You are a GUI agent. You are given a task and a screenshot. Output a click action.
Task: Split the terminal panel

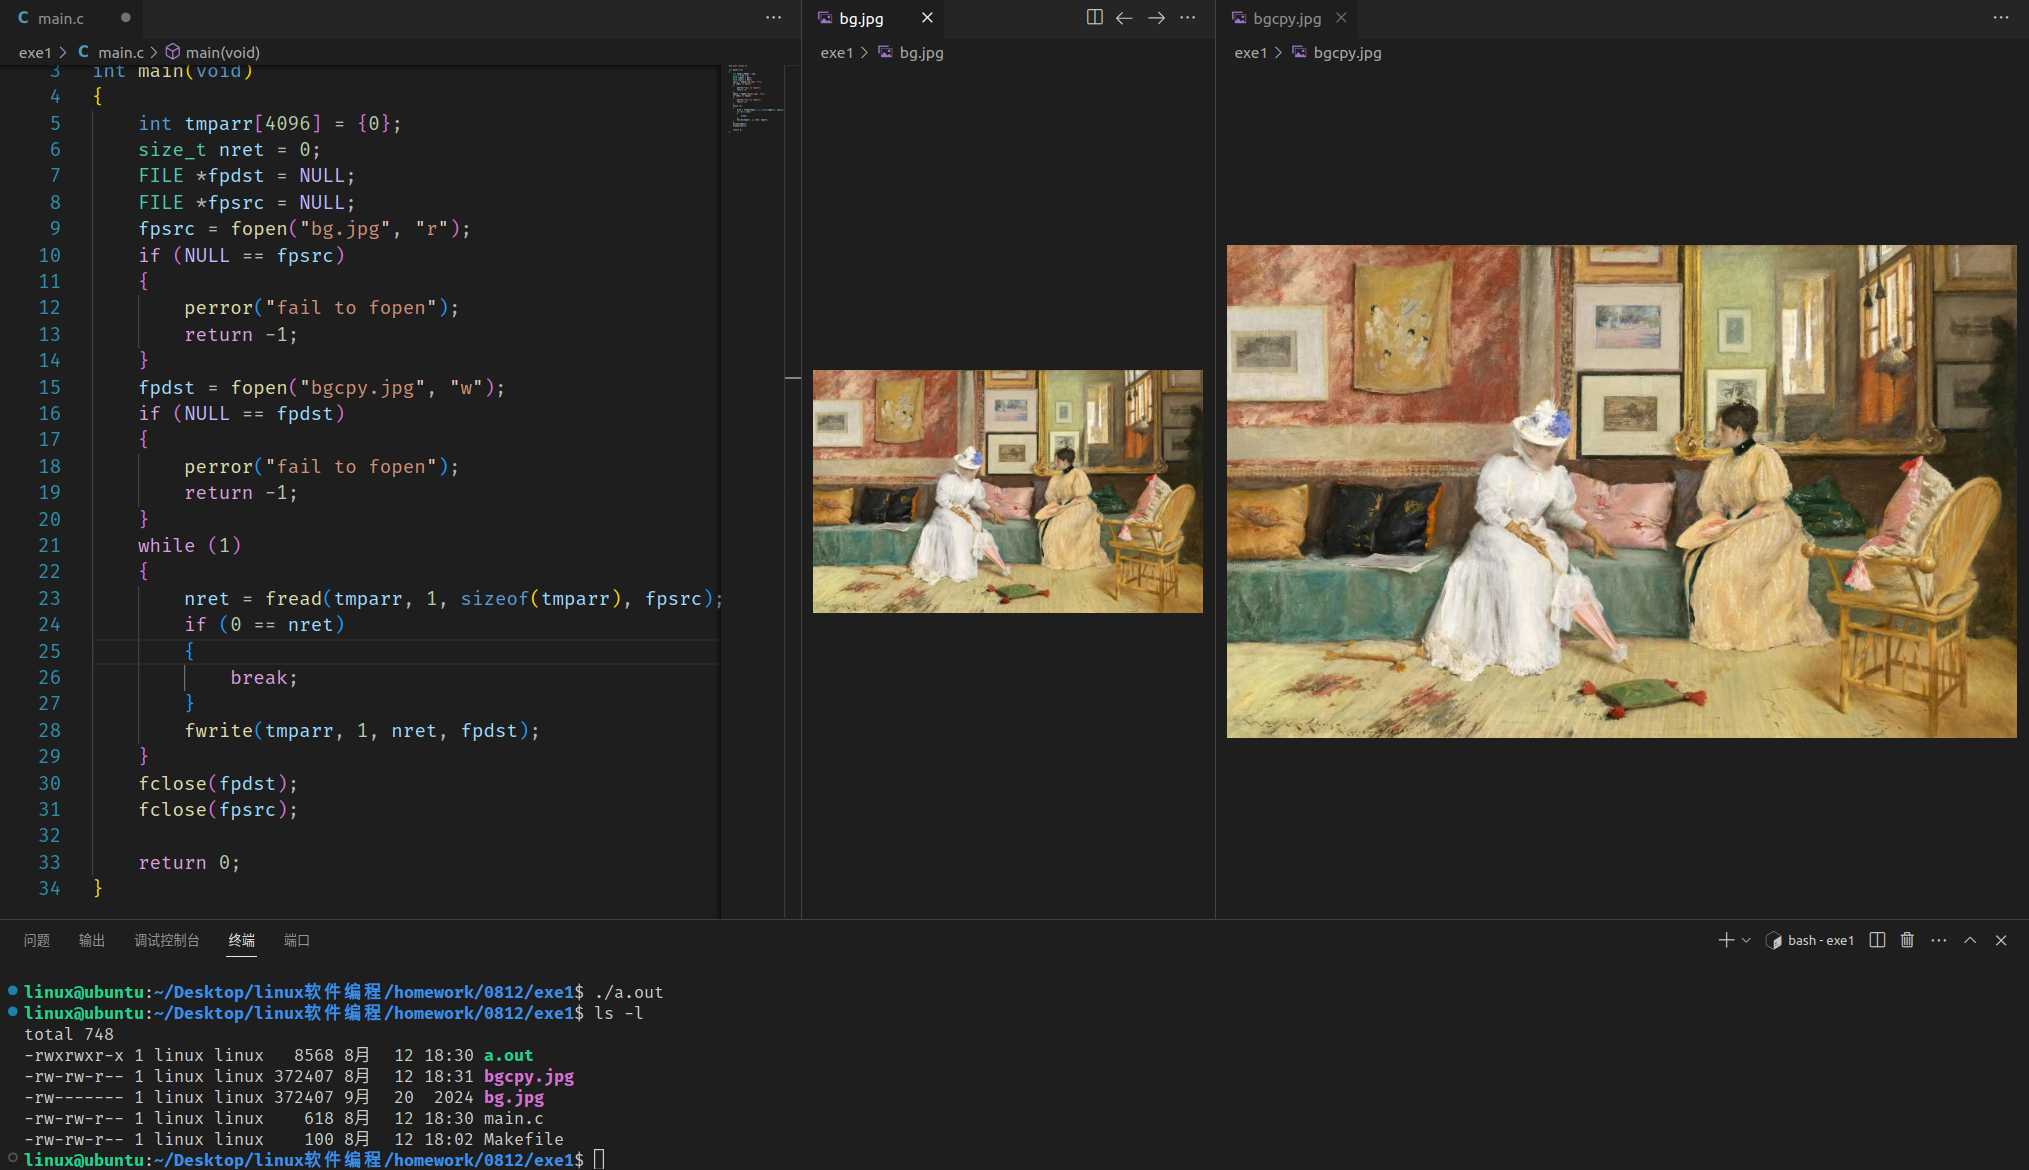[1877, 940]
